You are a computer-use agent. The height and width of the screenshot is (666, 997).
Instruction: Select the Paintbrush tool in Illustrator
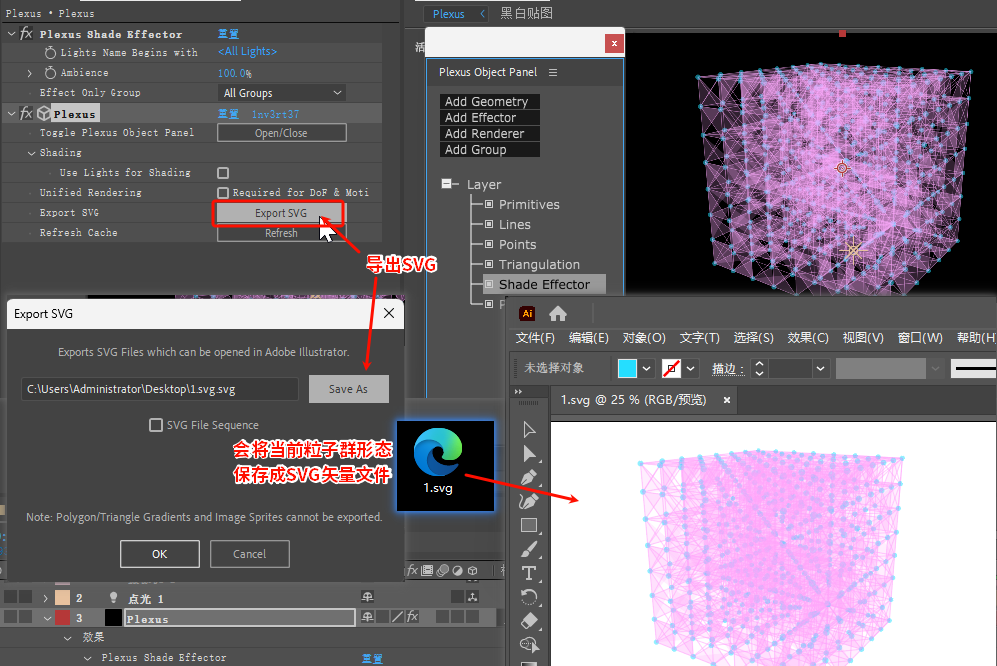528,549
